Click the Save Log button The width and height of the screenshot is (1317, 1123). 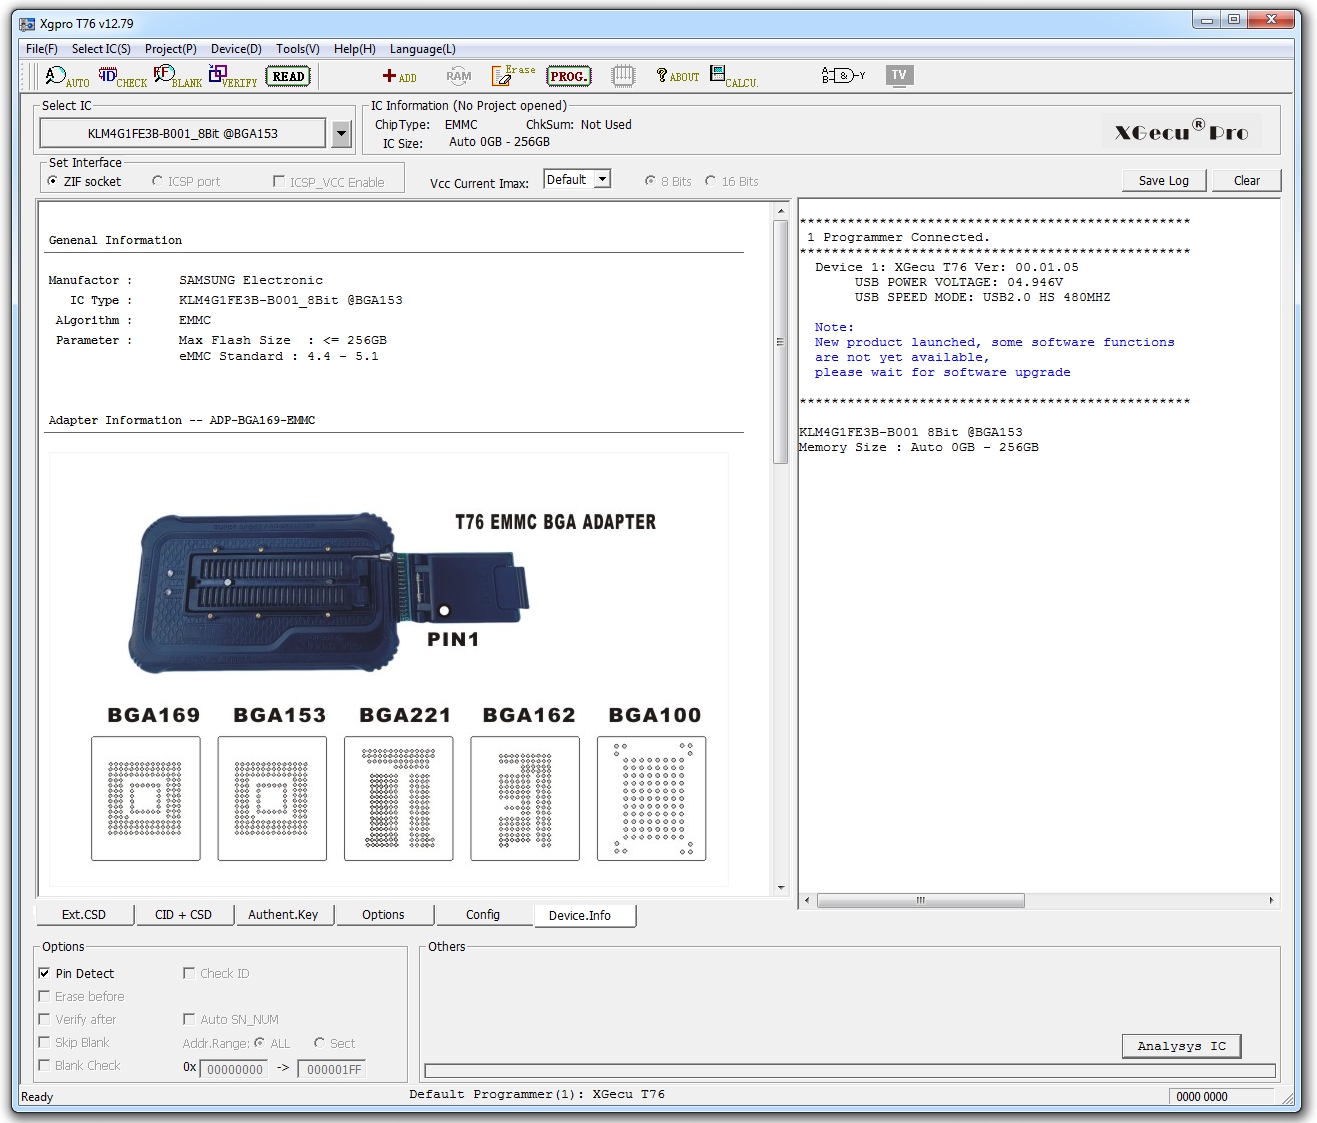[x=1163, y=181]
